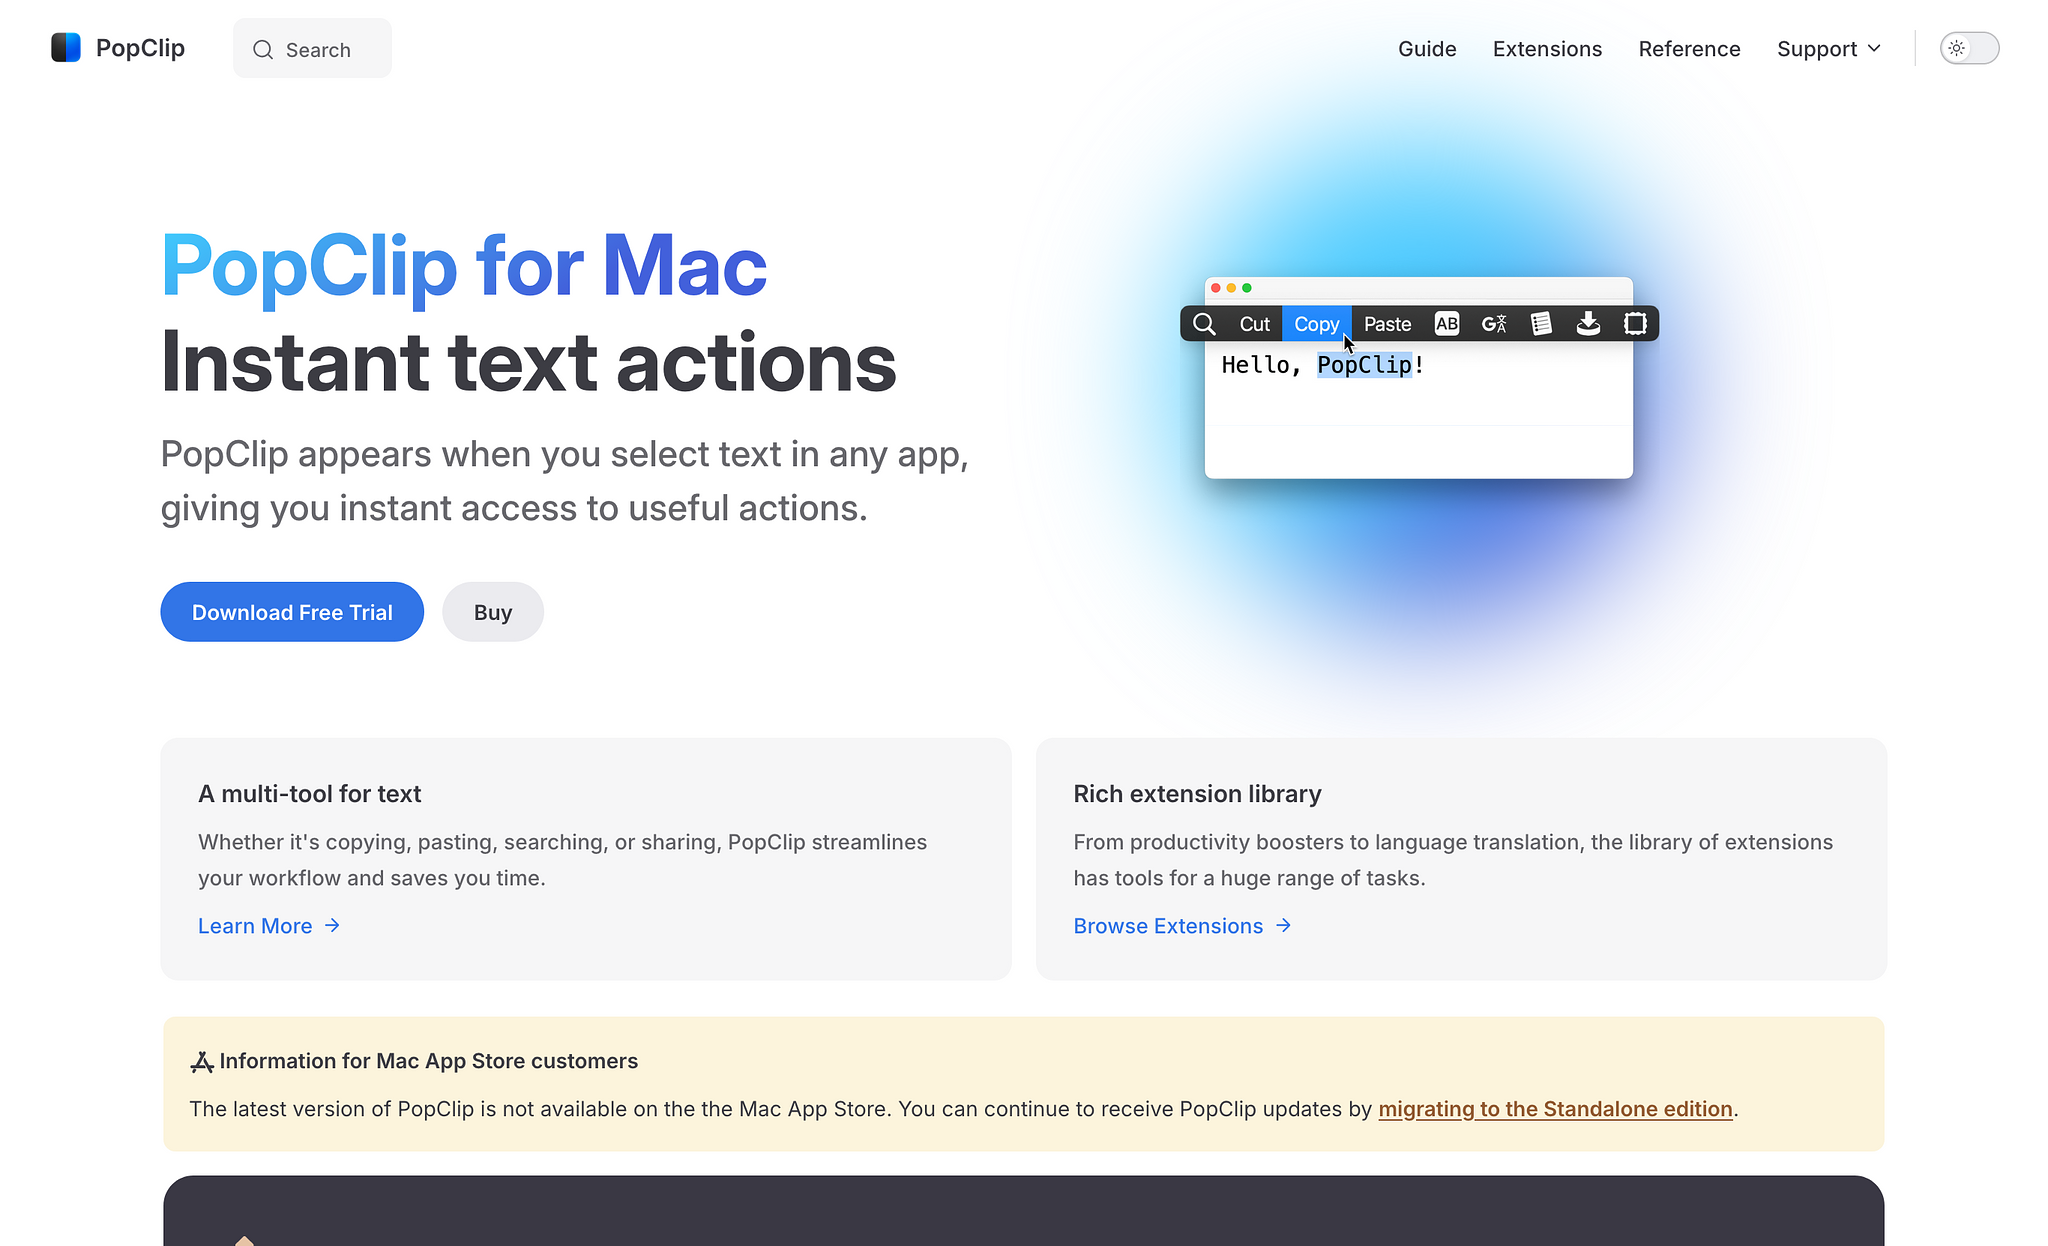Click the Buy button
2048x1246 pixels.
[x=492, y=611]
